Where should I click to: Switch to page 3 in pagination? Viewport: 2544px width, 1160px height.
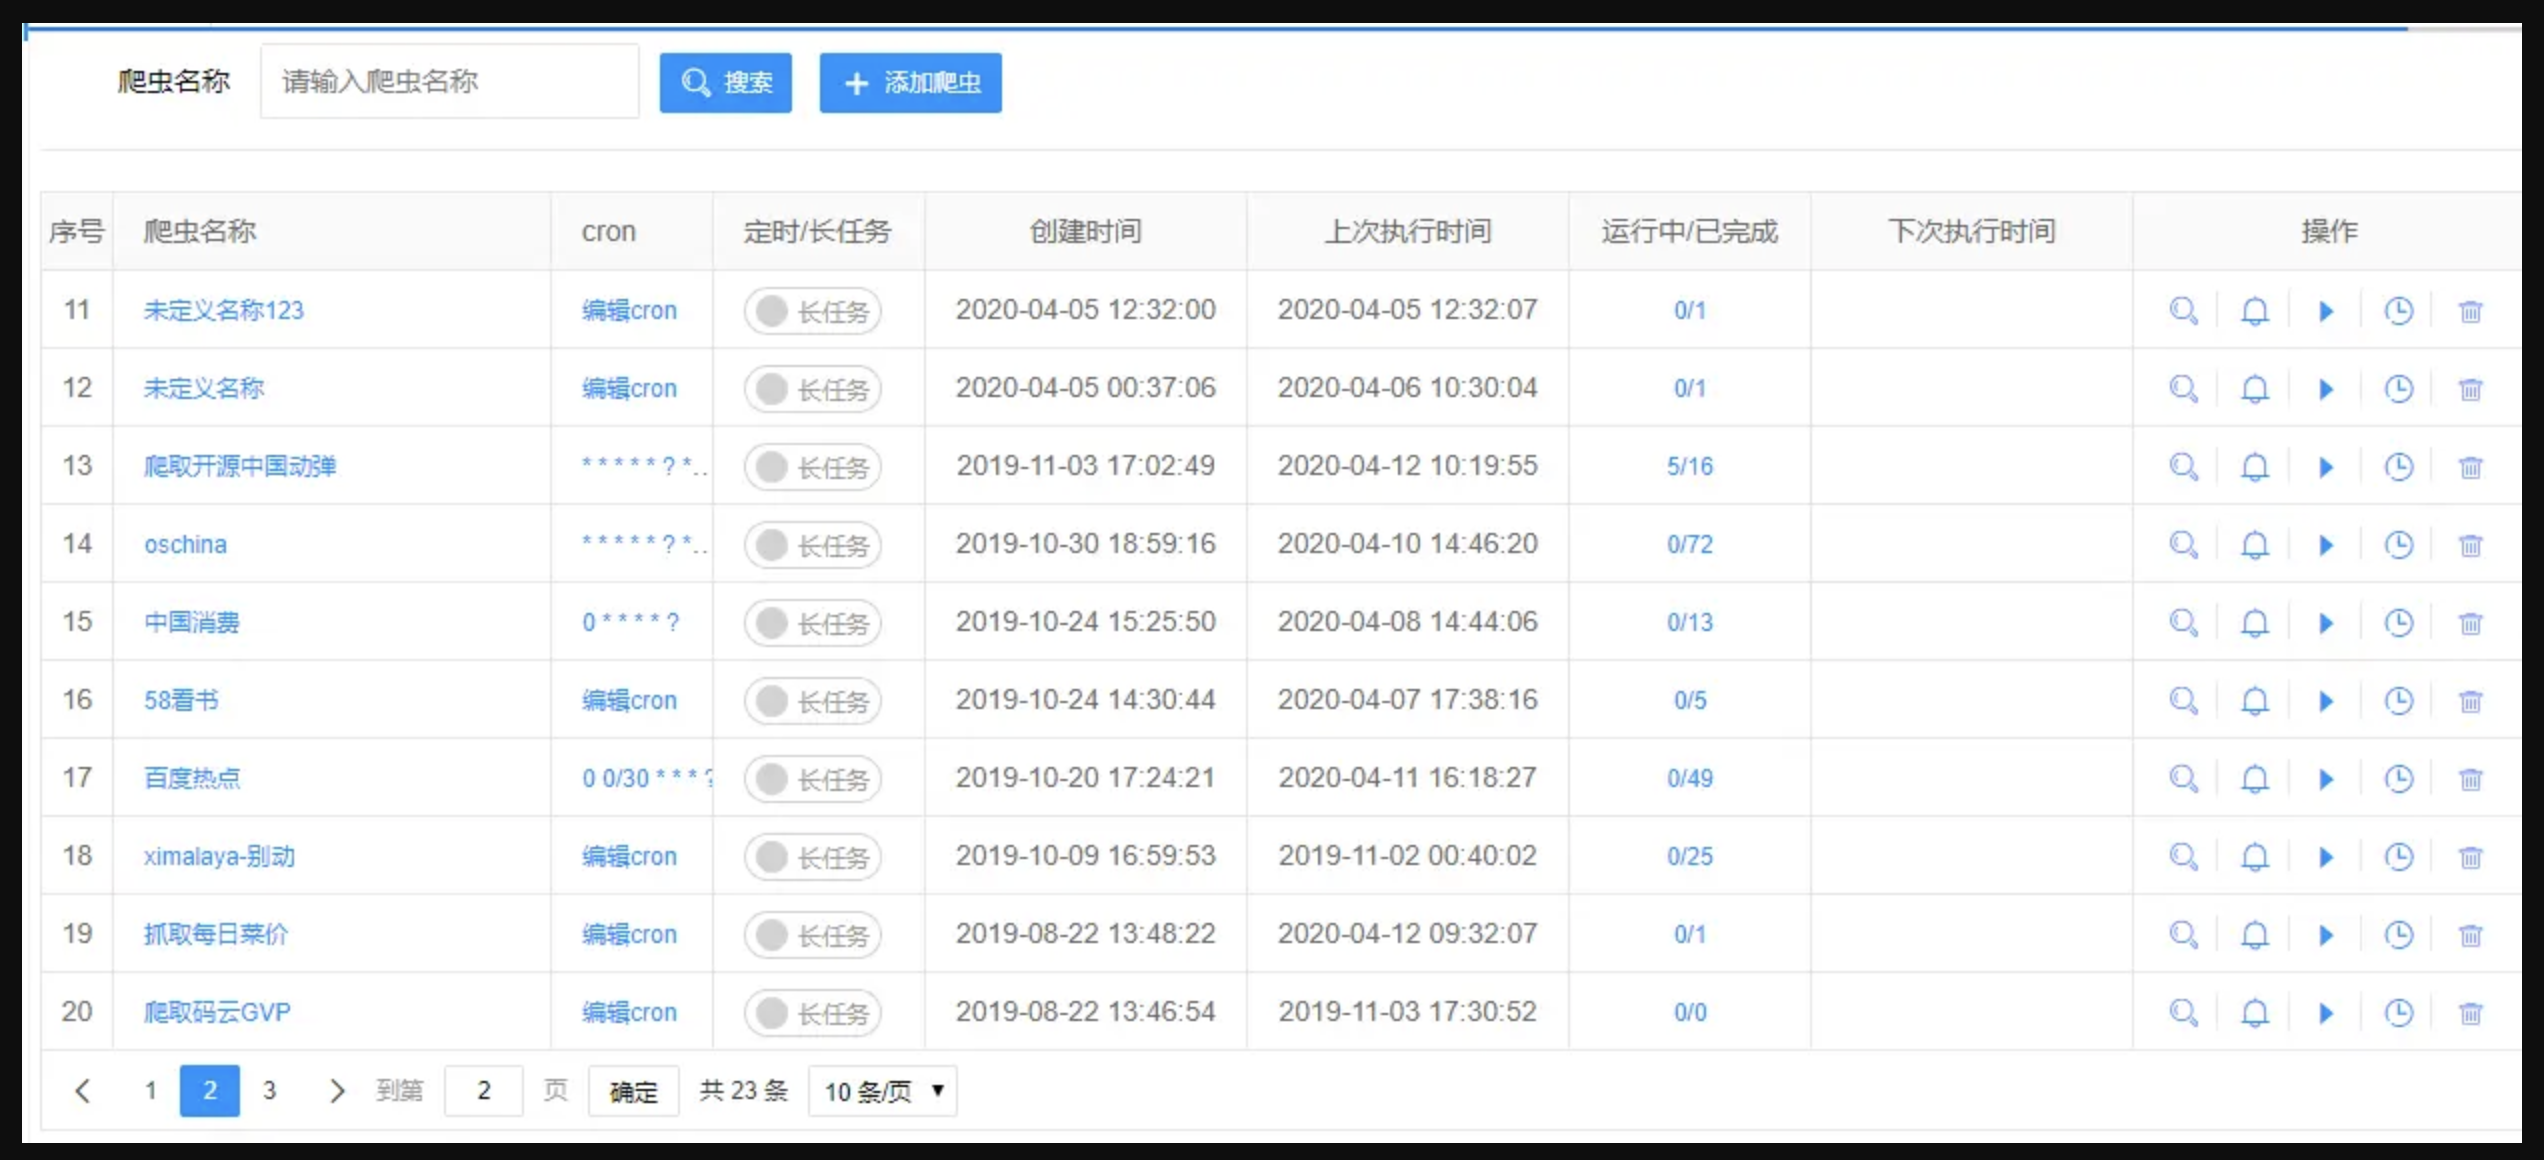(x=269, y=1091)
